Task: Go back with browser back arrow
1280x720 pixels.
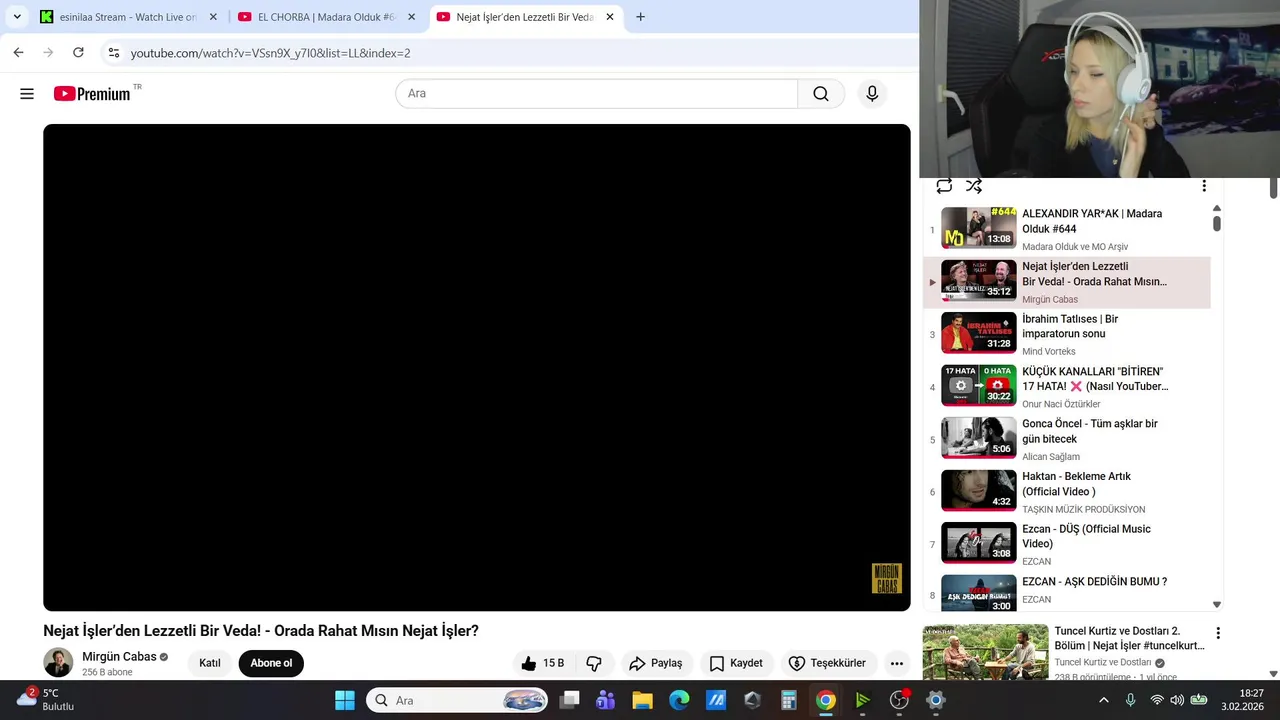Action: click(x=18, y=53)
